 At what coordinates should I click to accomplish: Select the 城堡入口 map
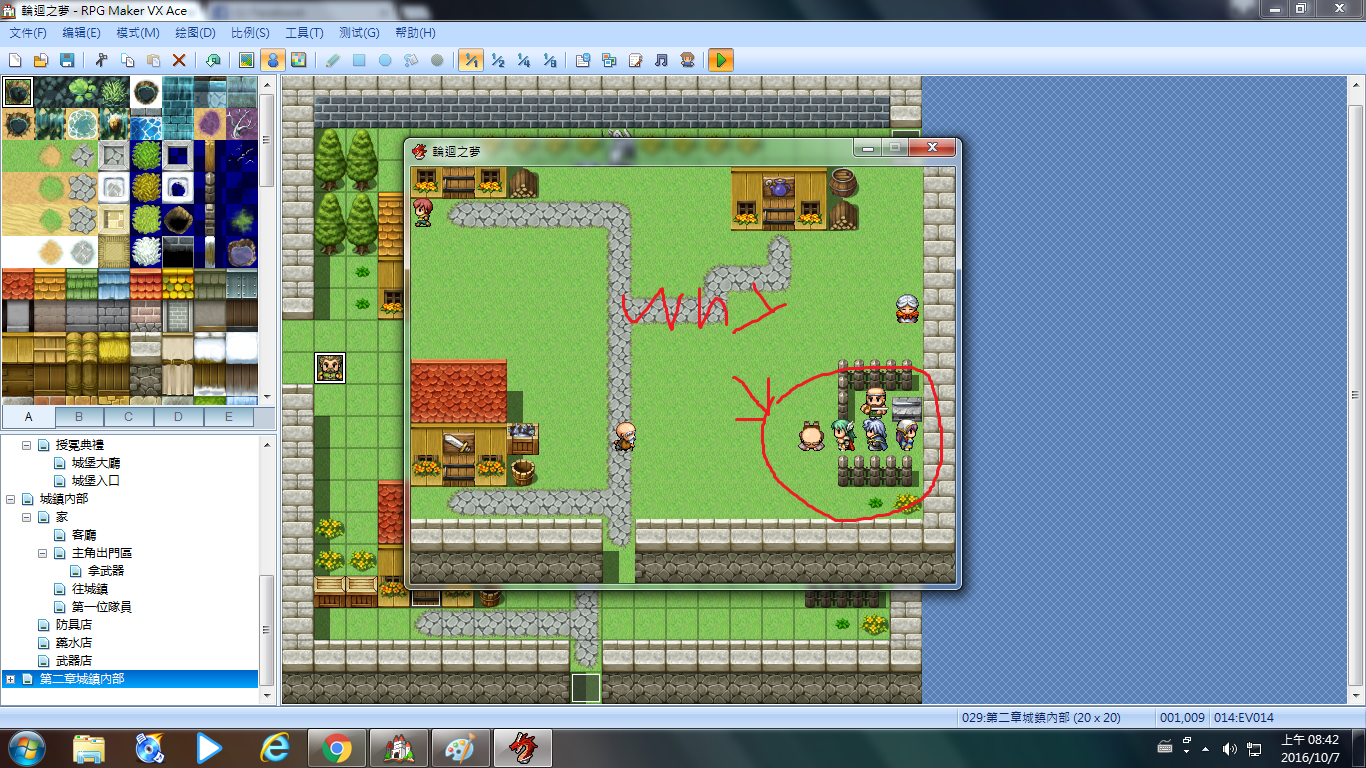(96, 481)
